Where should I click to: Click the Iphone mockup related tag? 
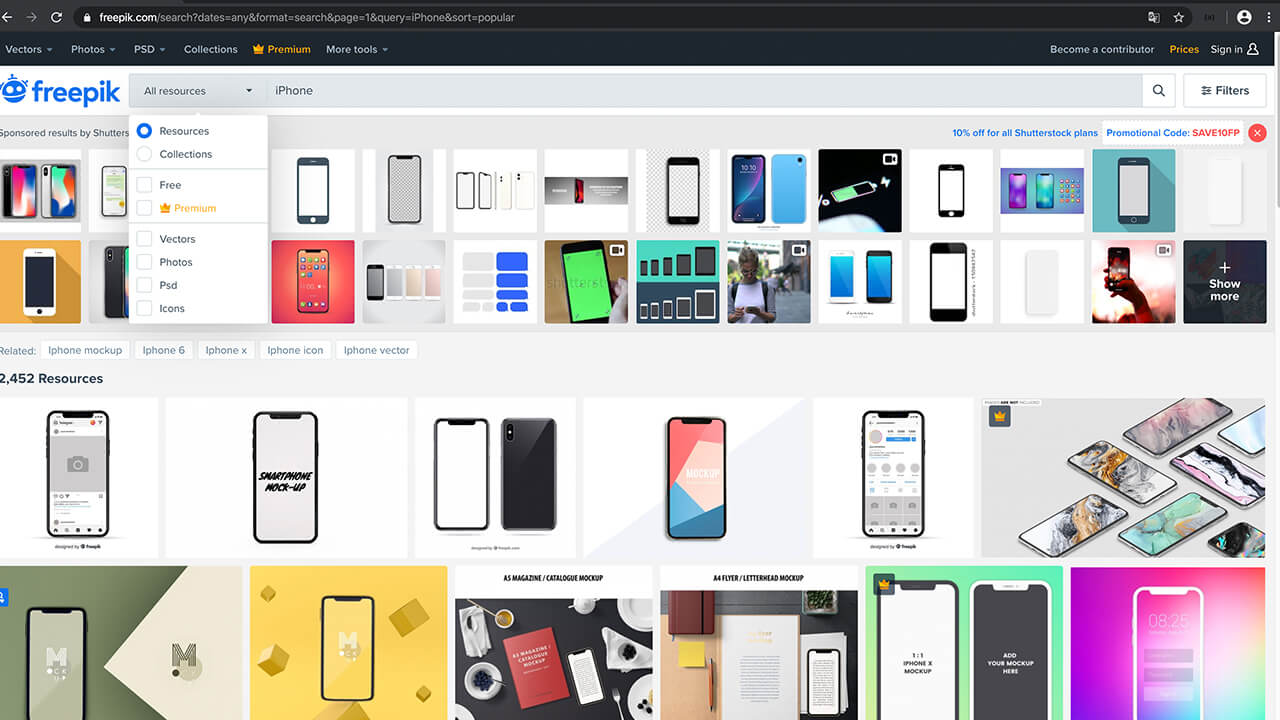pyautogui.click(x=85, y=350)
